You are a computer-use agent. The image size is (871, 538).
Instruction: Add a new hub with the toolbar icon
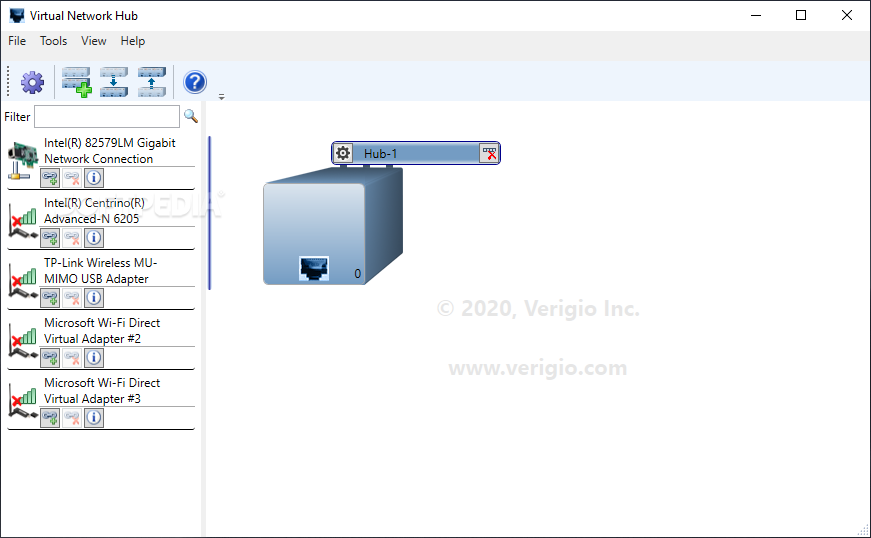point(76,82)
